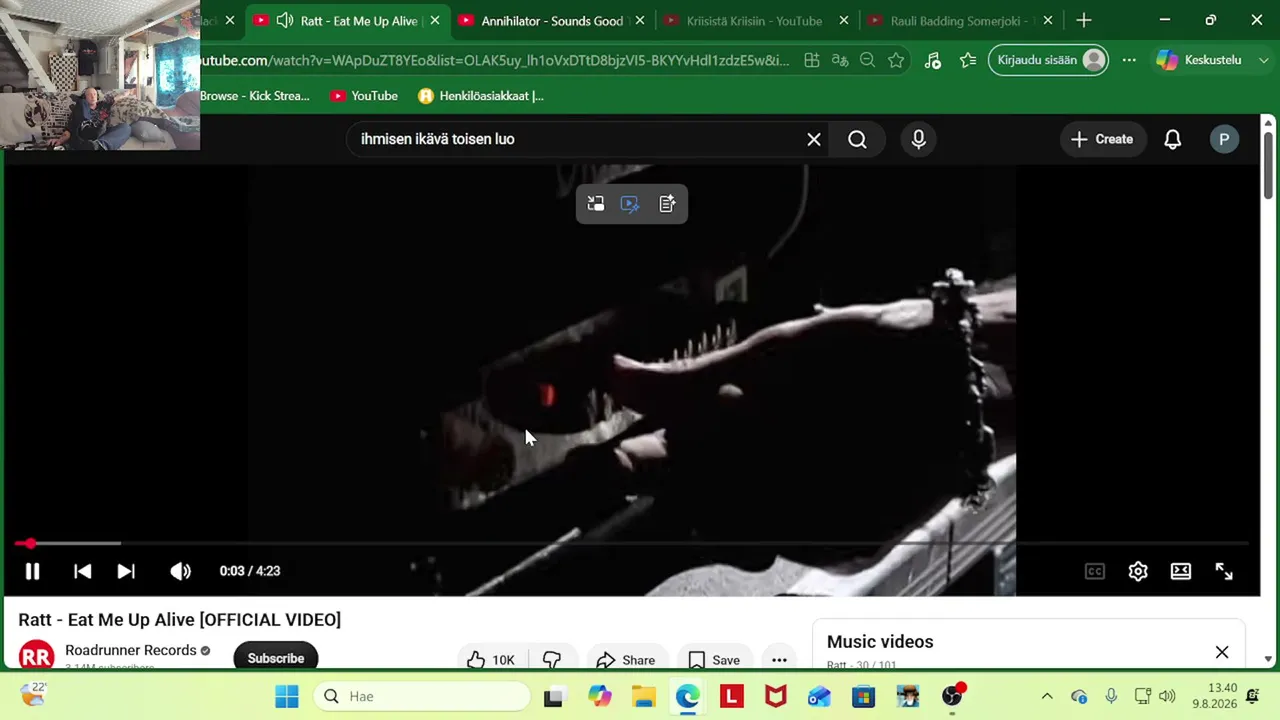The height and width of the screenshot is (720, 1280).
Task: Click the right icon in video hover toolbar
Action: point(667,204)
